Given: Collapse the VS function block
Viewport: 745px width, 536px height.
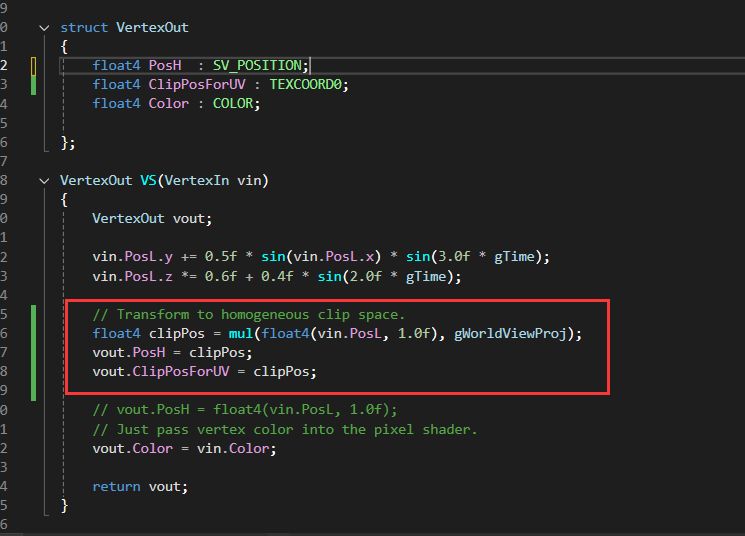Looking at the screenshot, I should click(x=44, y=181).
